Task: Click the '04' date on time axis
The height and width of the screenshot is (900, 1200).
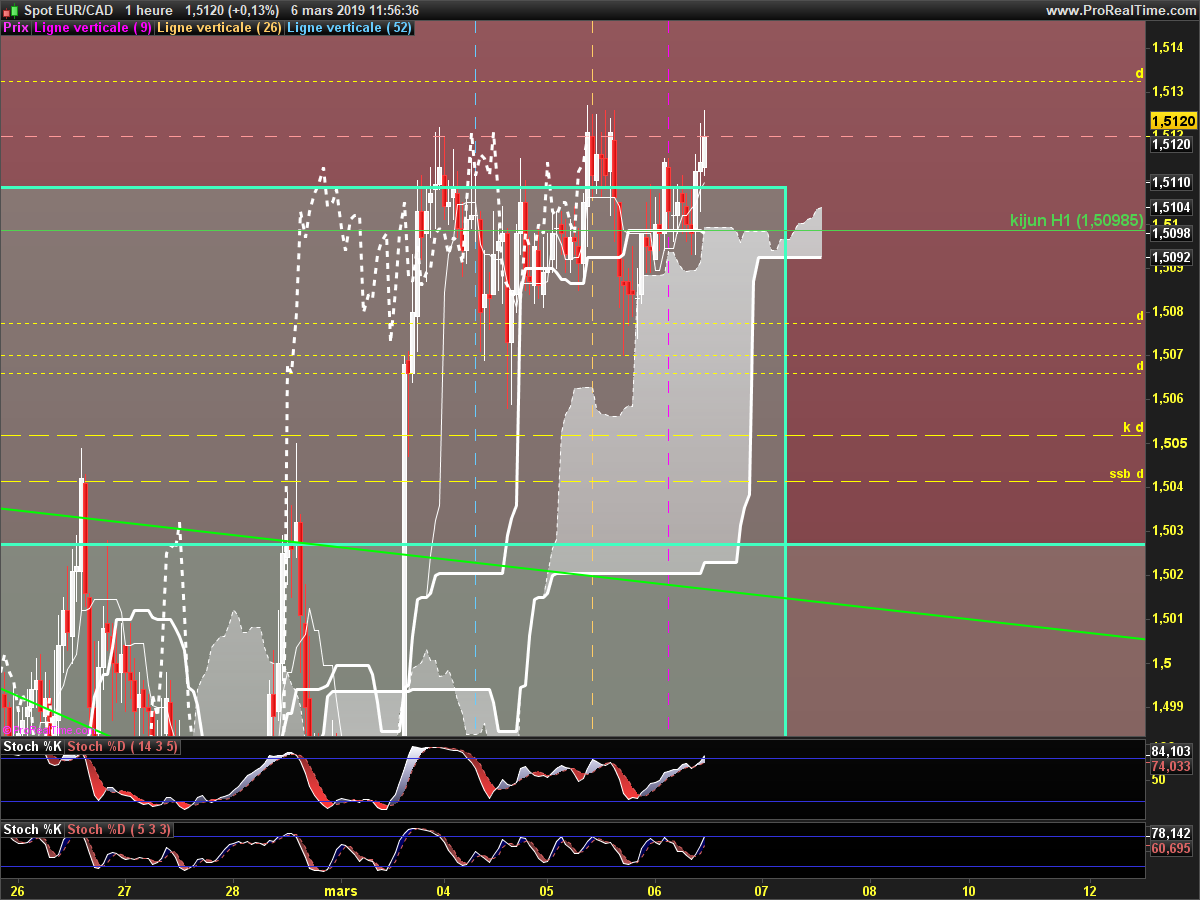Action: [444, 890]
